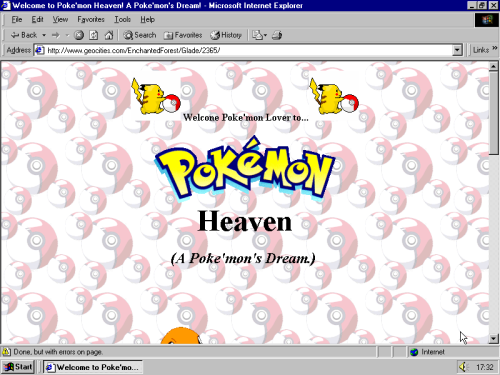
Task: Restore down the Internet Explorer window
Action: point(482,5)
